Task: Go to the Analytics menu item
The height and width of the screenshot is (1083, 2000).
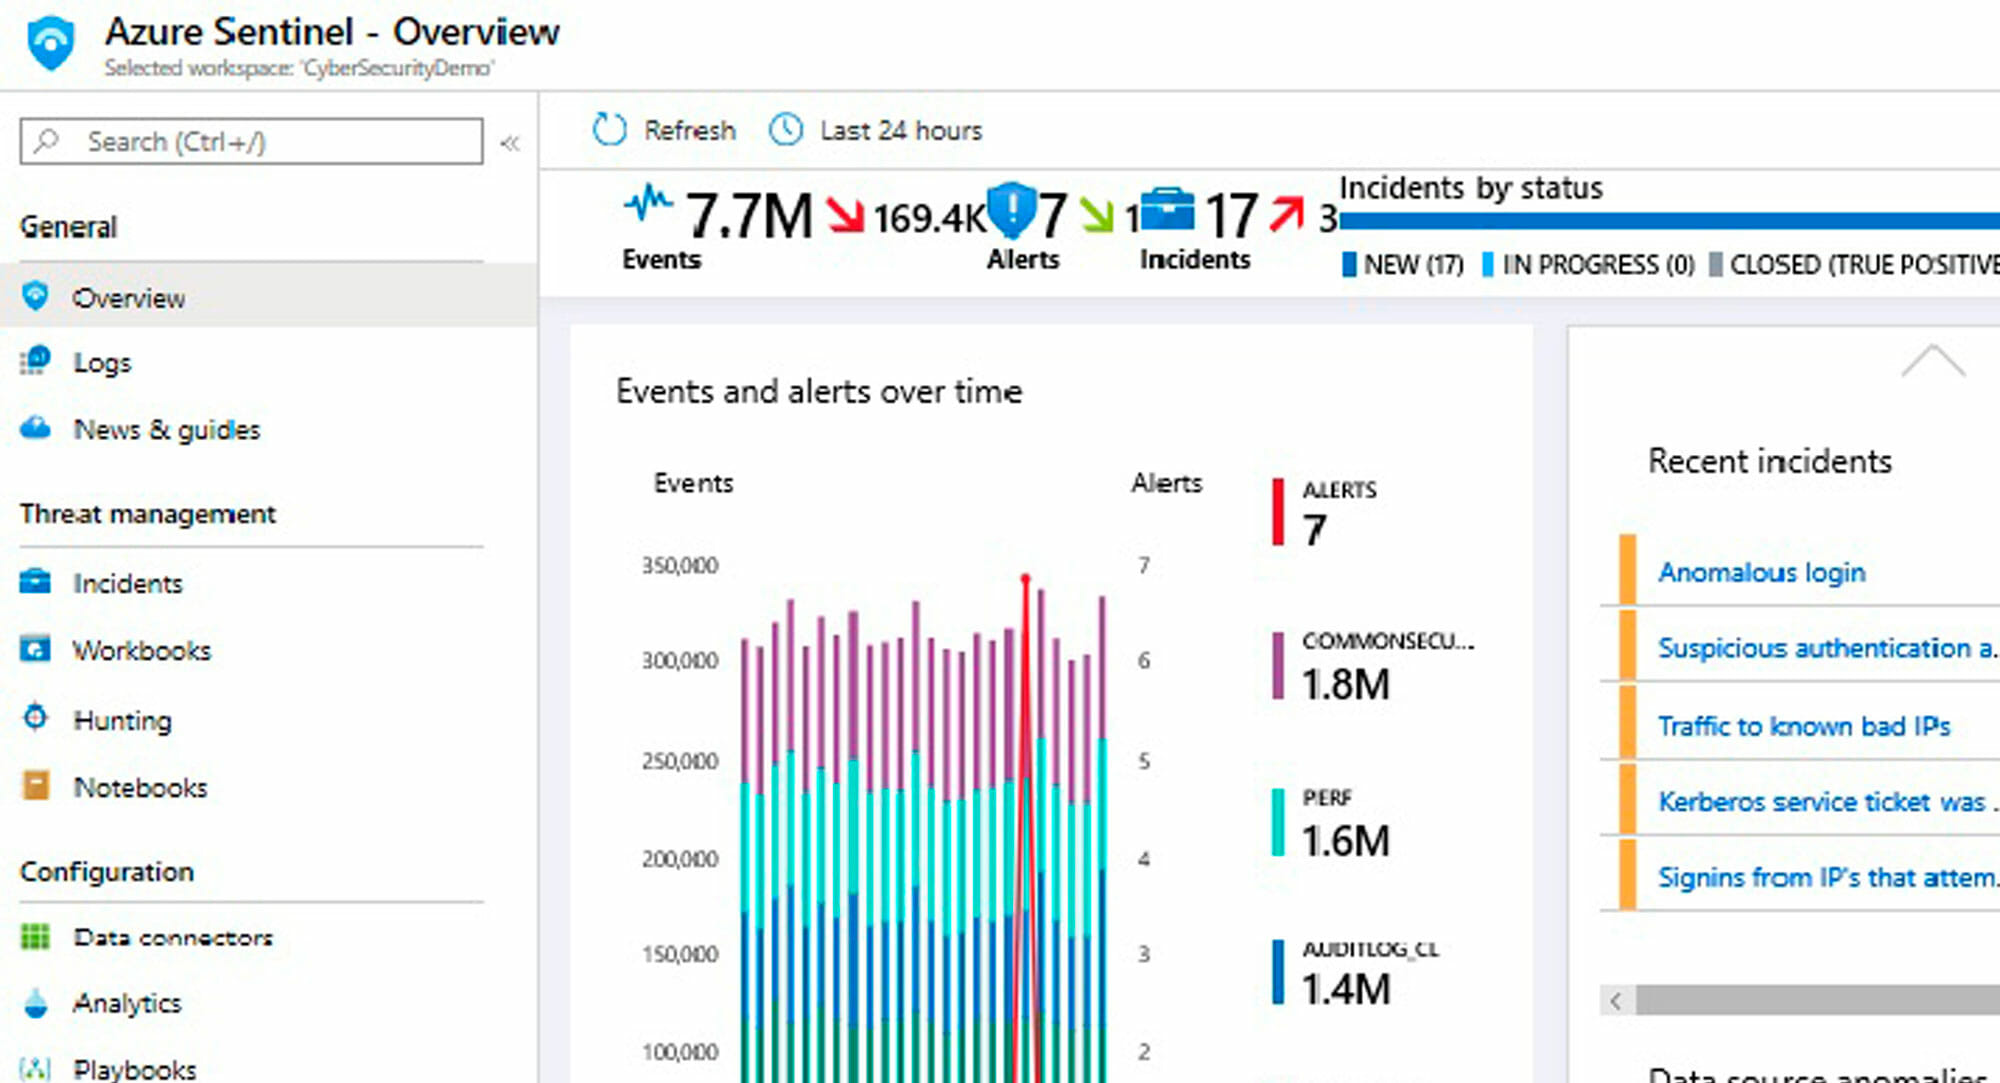Action: [127, 1003]
